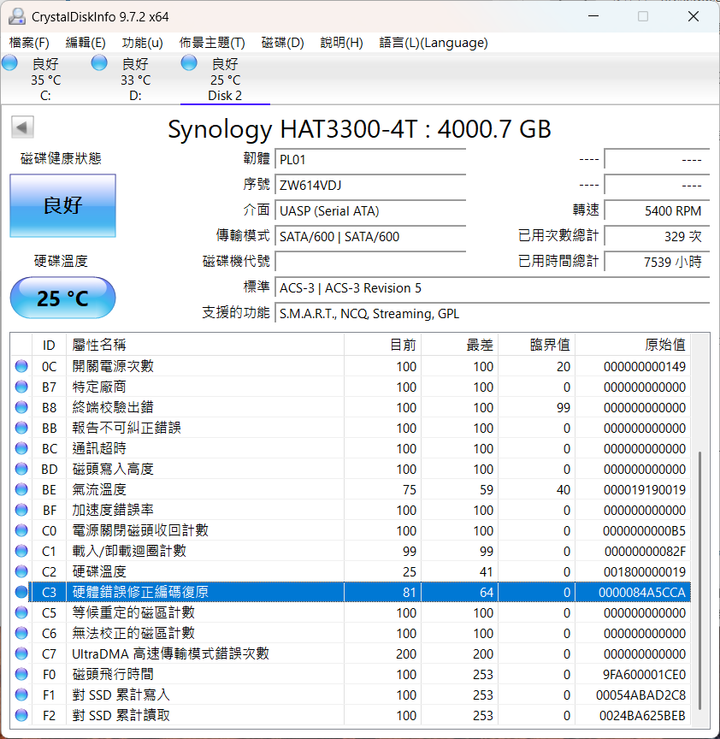Image resolution: width=720 pixels, height=739 pixels.
Task: Select drive C: status orb icon
Action: point(10,63)
